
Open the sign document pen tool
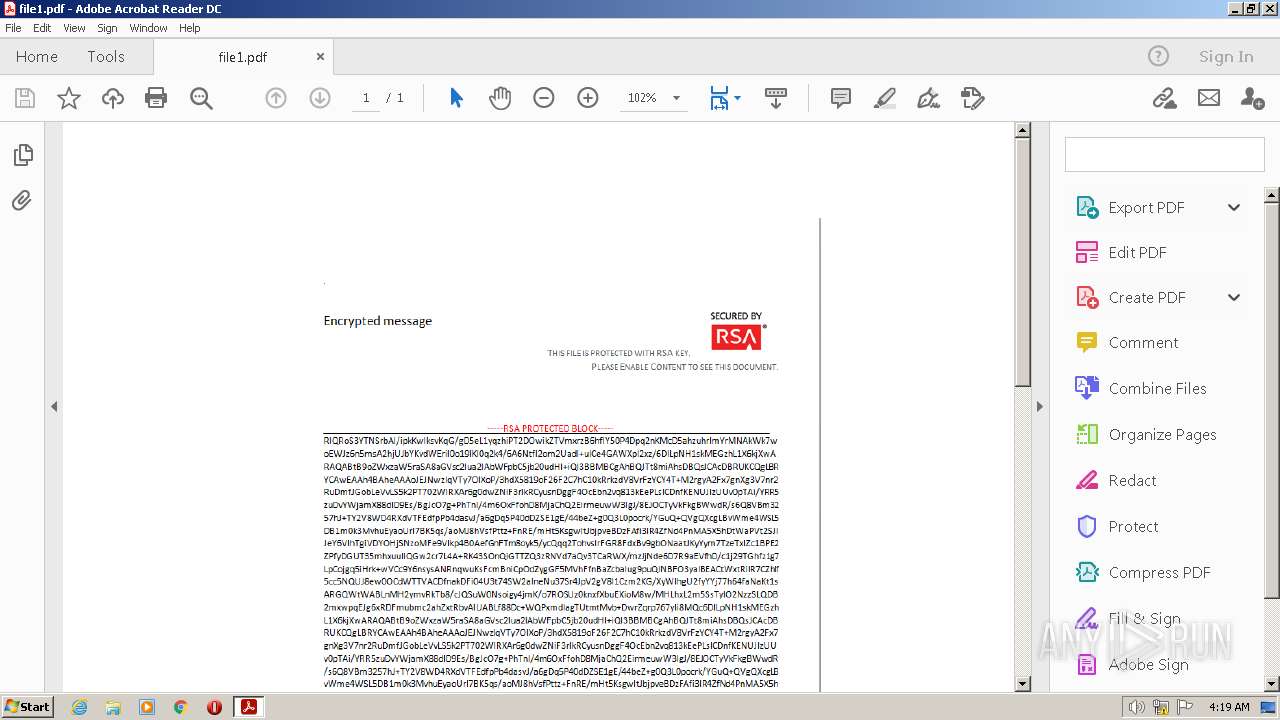[x=929, y=98]
